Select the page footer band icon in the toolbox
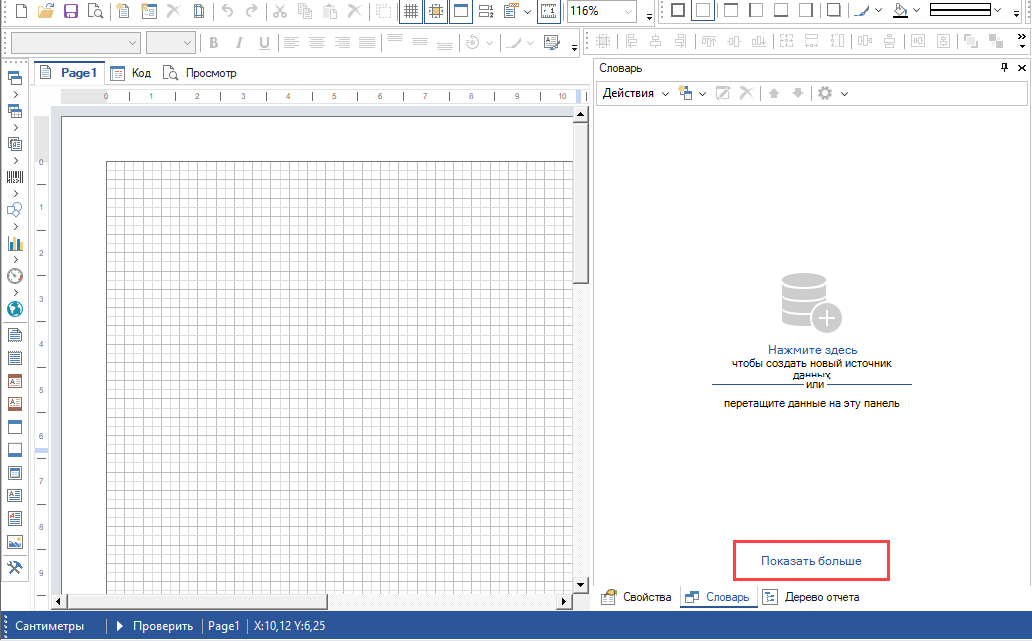The width and height of the screenshot is (1032, 641). [14, 450]
